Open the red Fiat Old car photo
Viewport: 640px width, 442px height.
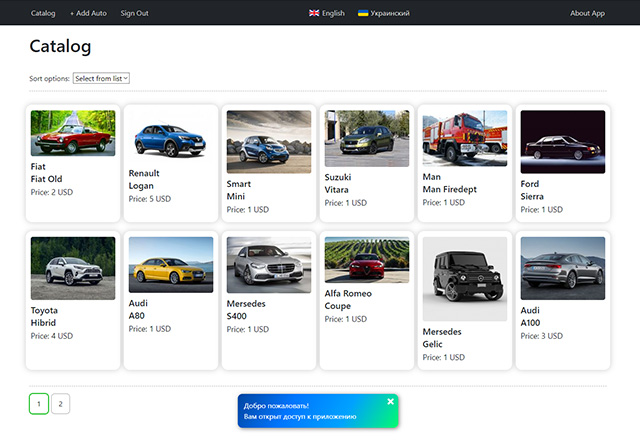point(73,133)
